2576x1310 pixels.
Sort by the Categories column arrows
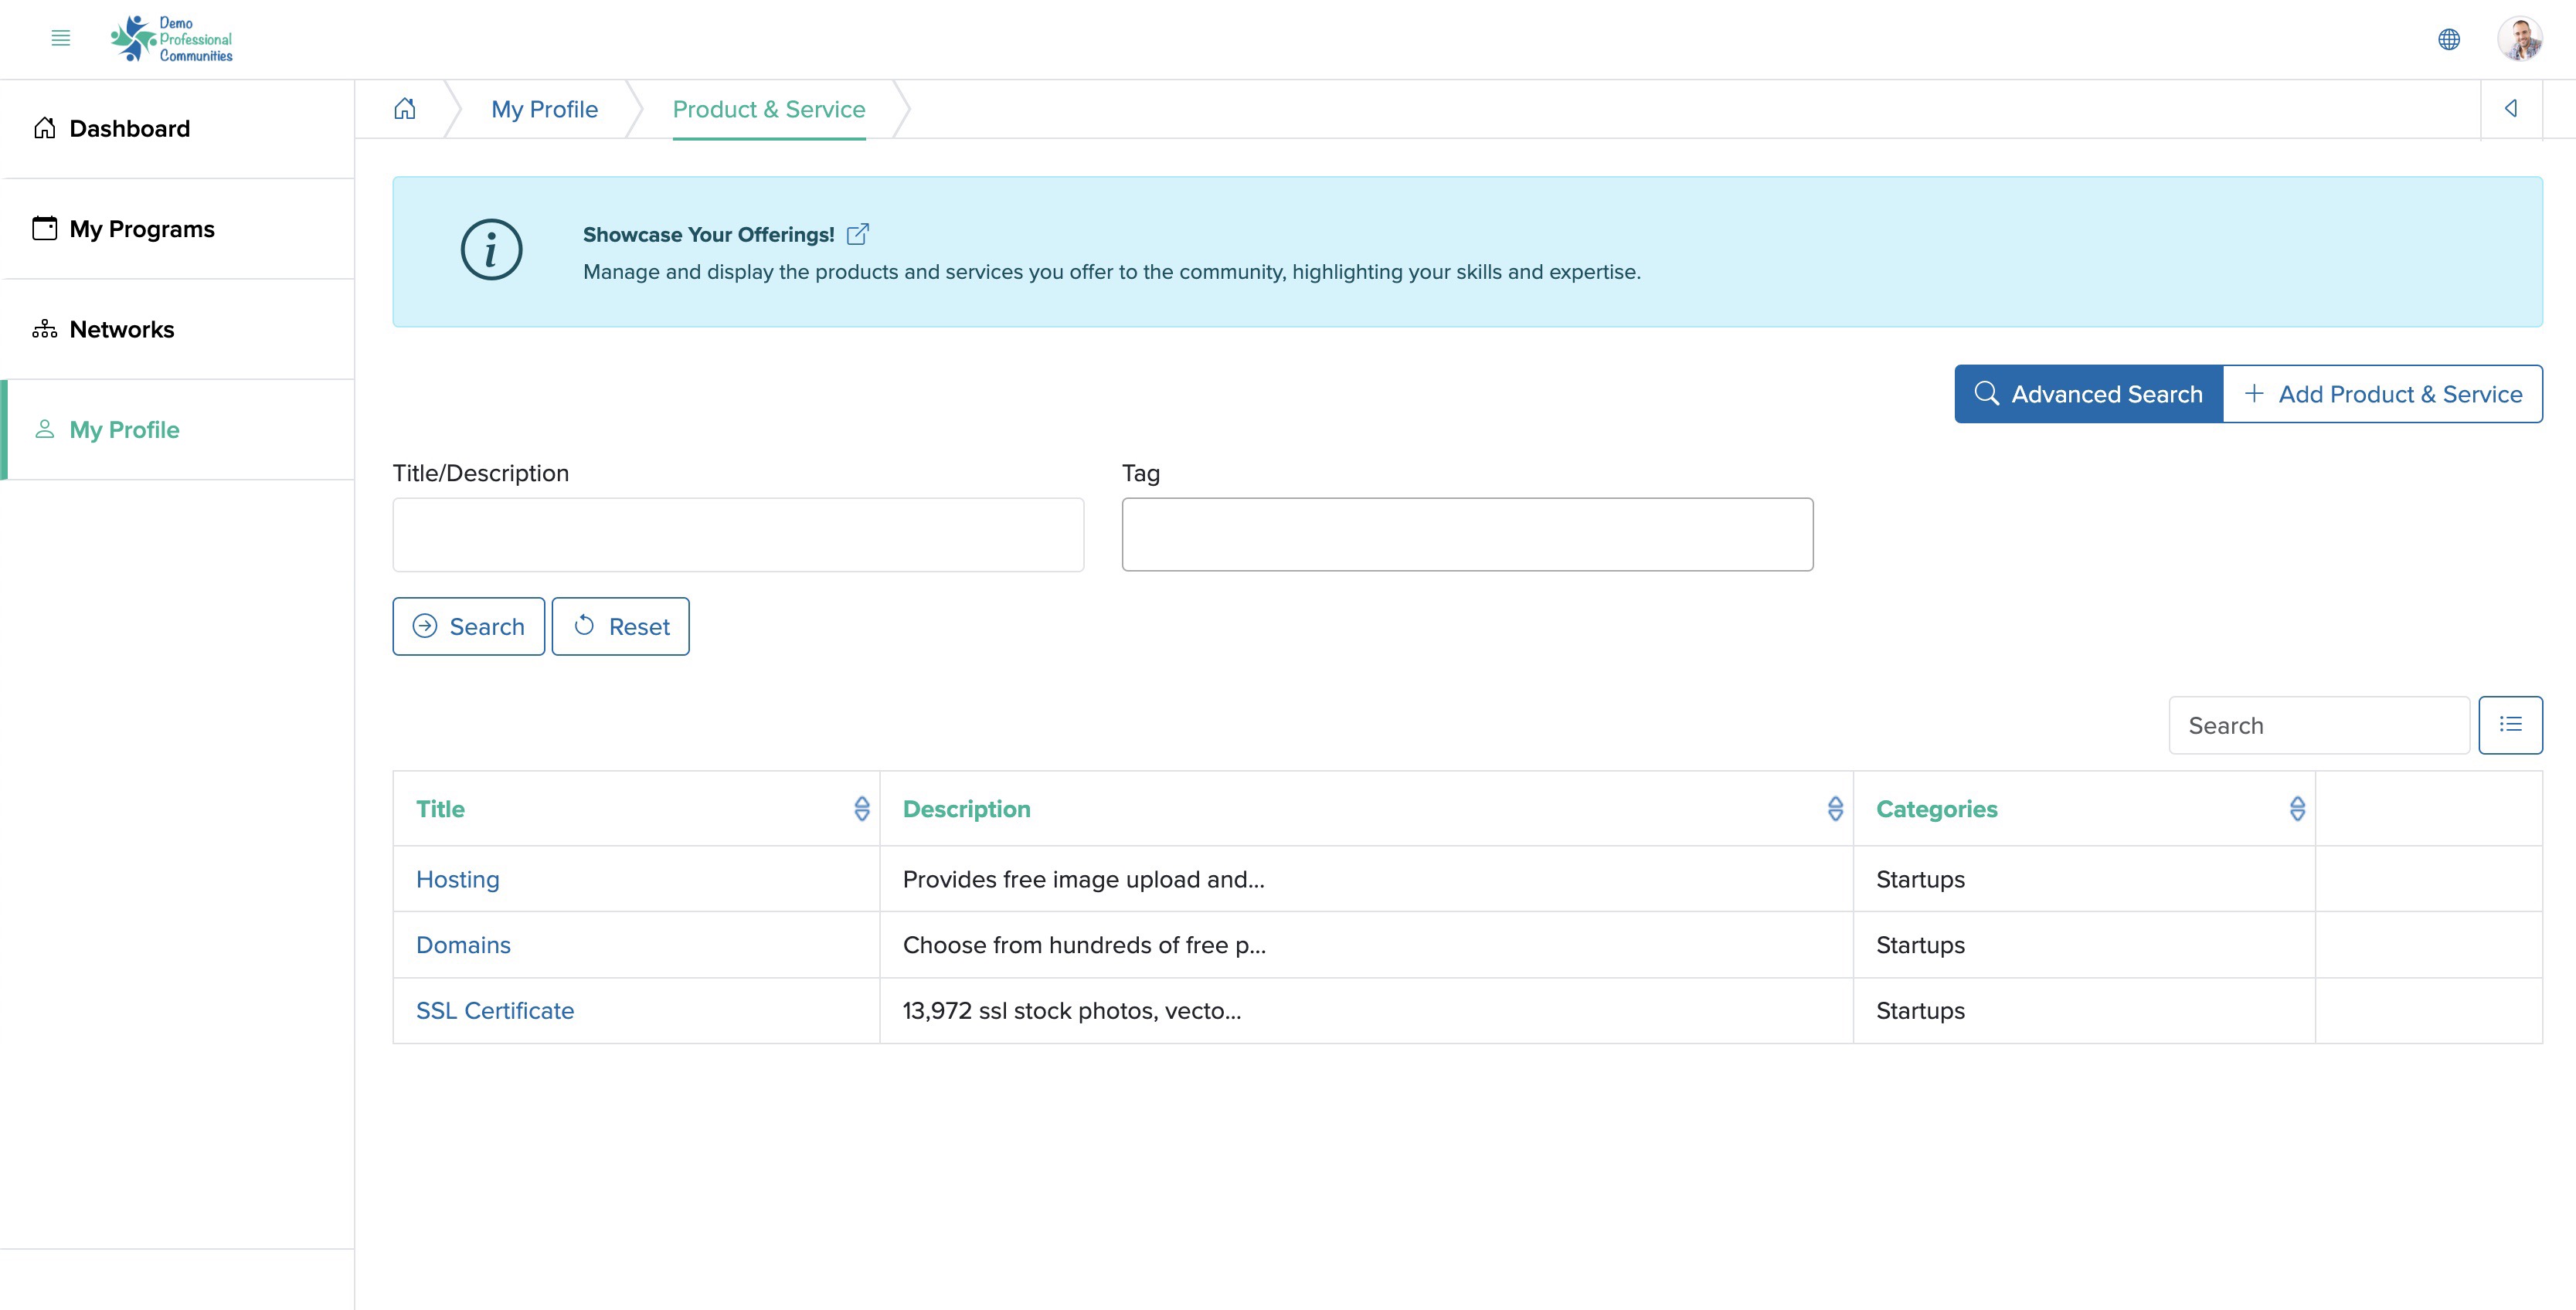tap(2297, 808)
